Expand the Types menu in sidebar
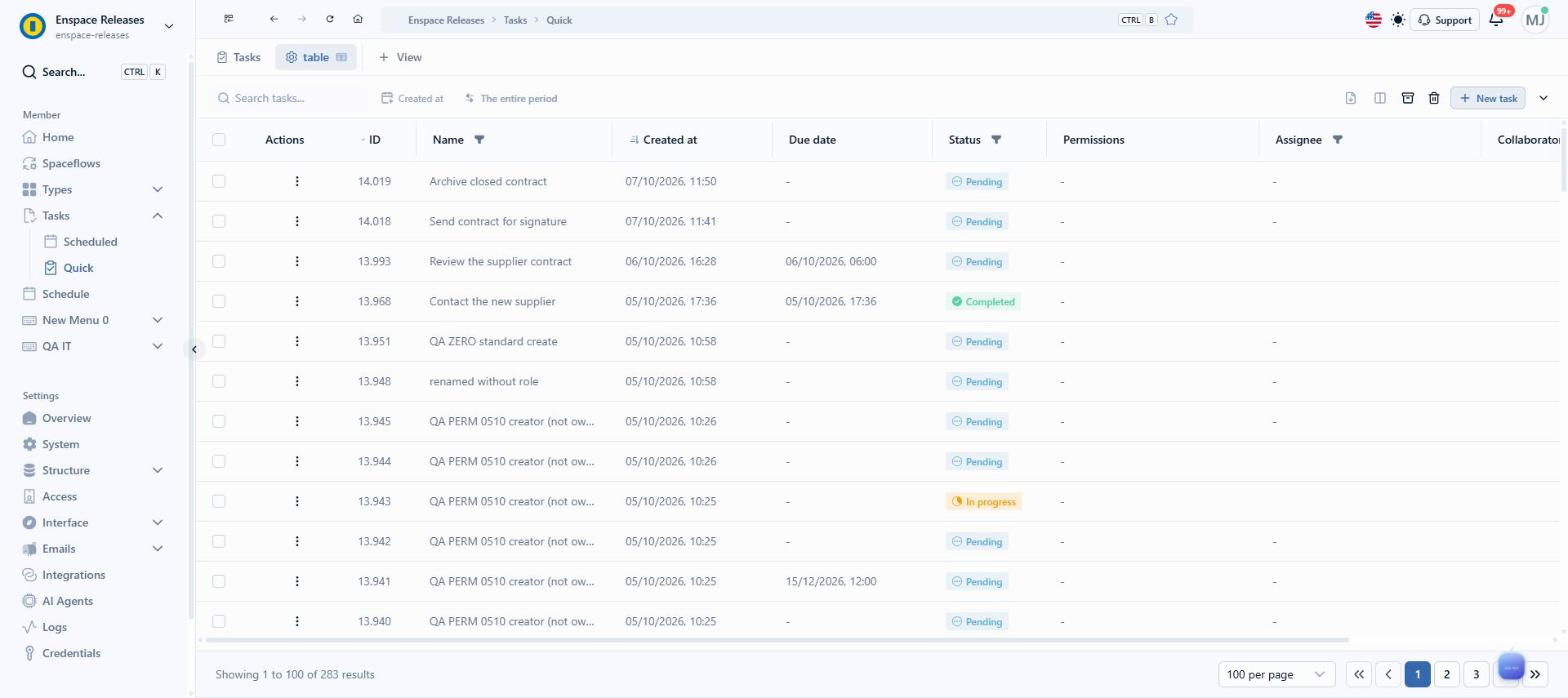The width and height of the screenshot is (1568, 698). point(157,189)
